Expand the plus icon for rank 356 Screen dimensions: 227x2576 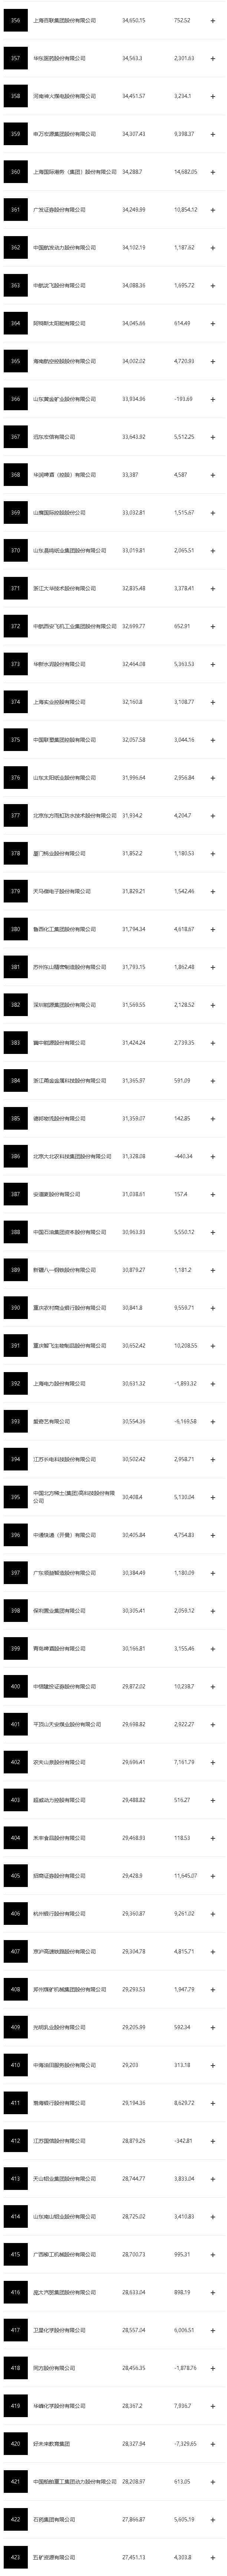[x=213, y=20]
